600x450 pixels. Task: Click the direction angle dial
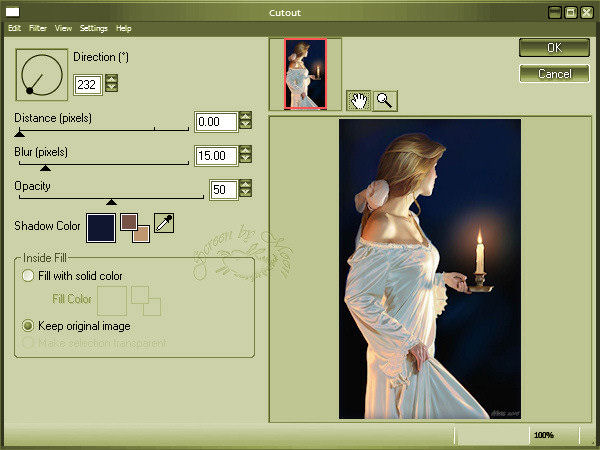[x=42, y=74]
